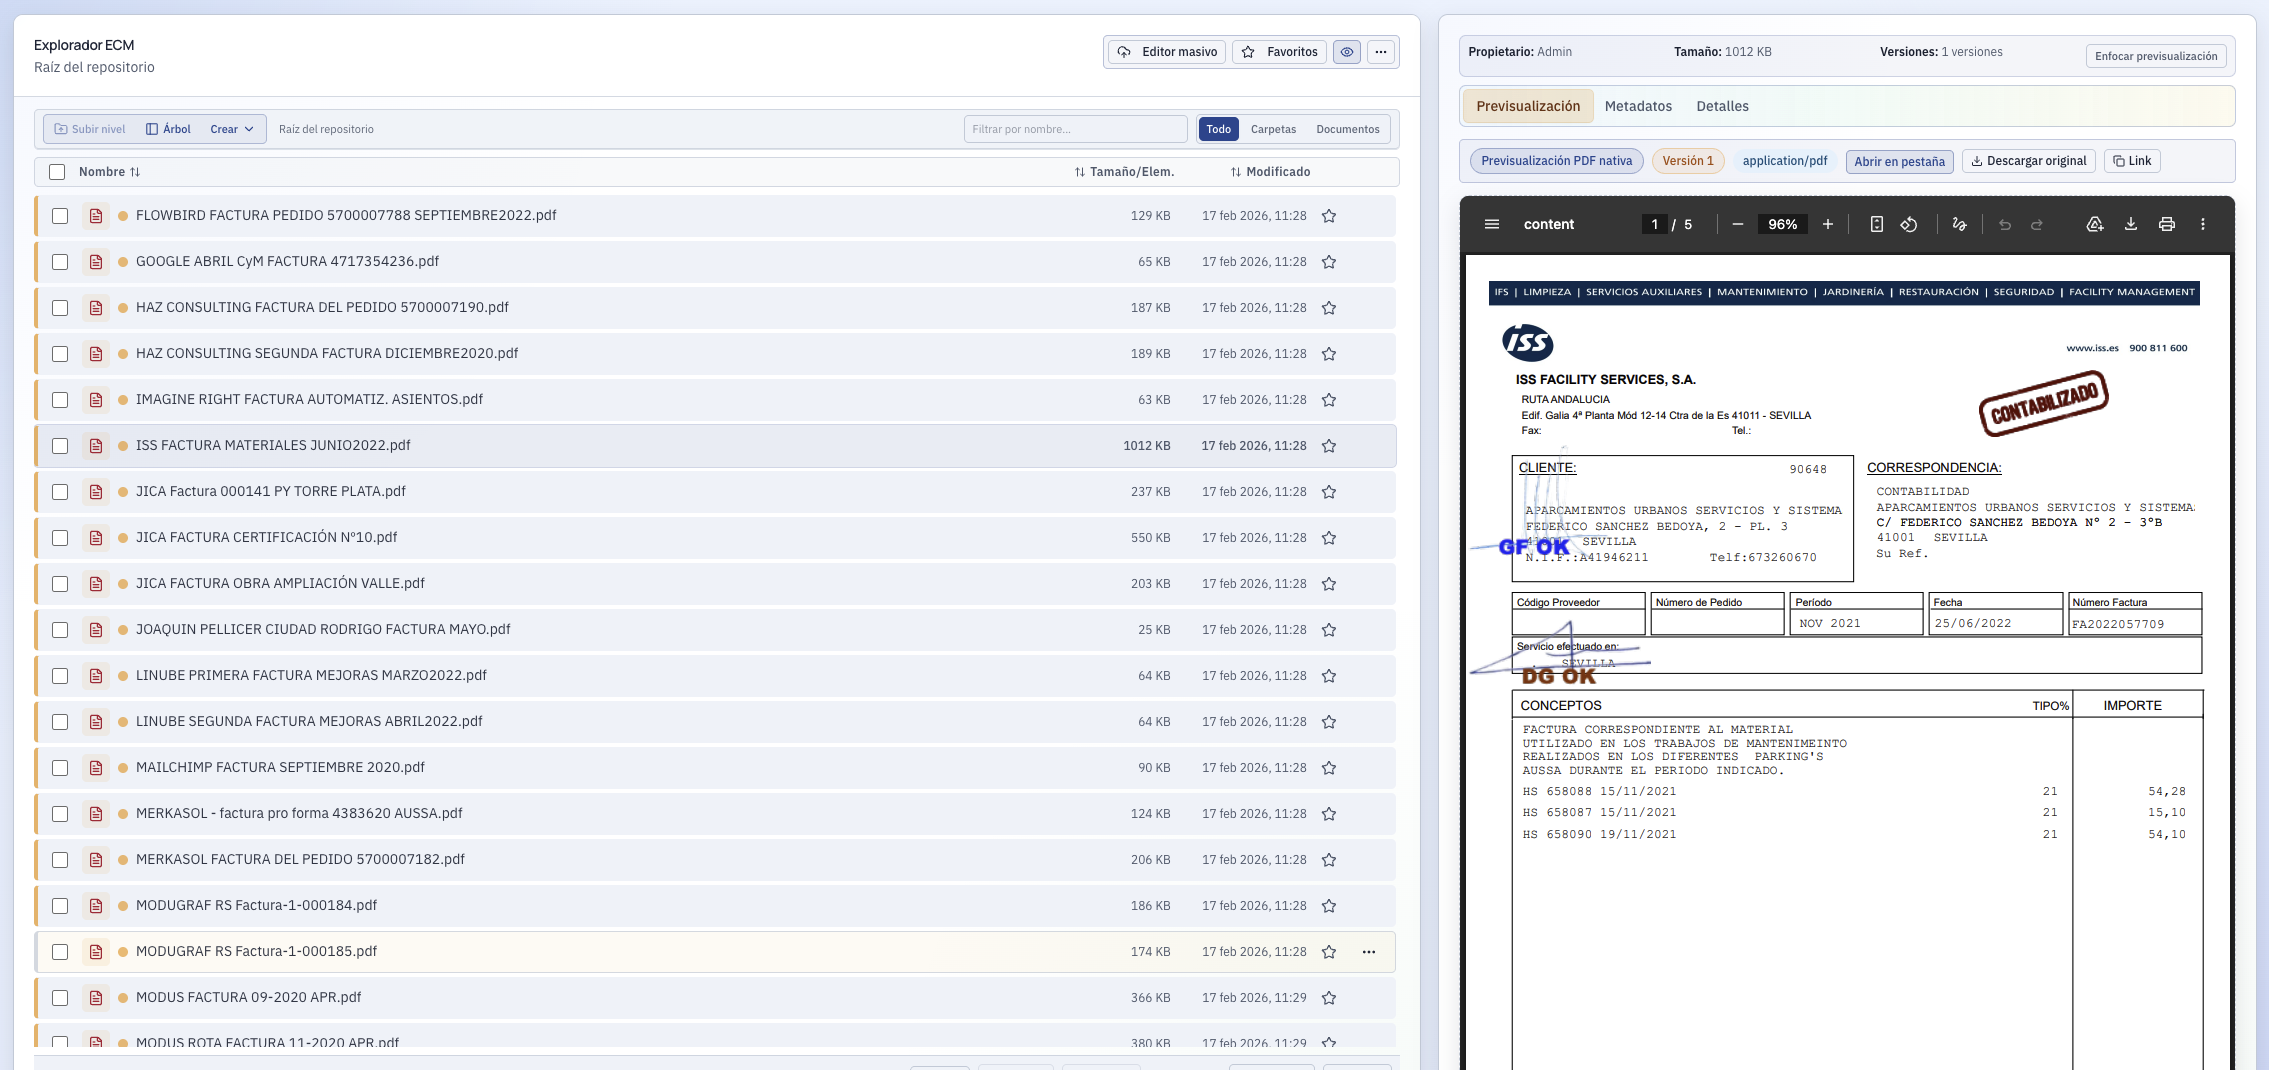The image size is (2269, 1070).
Task: Rotate the PDF page
Action: coord(1909,224)
